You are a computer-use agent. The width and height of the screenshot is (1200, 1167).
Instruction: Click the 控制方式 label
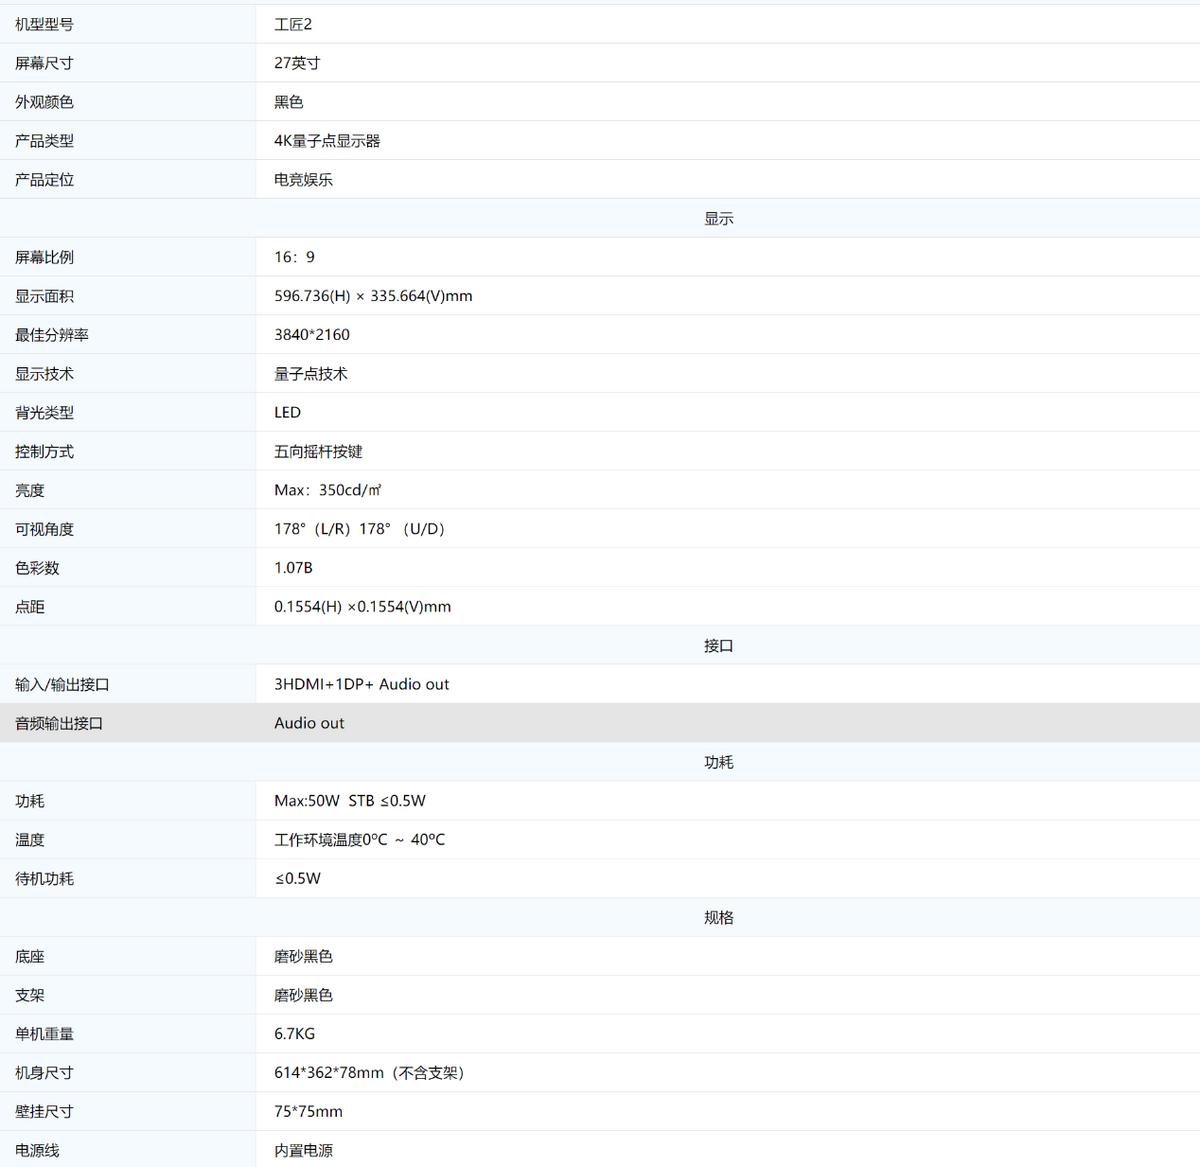coord(44,451)
